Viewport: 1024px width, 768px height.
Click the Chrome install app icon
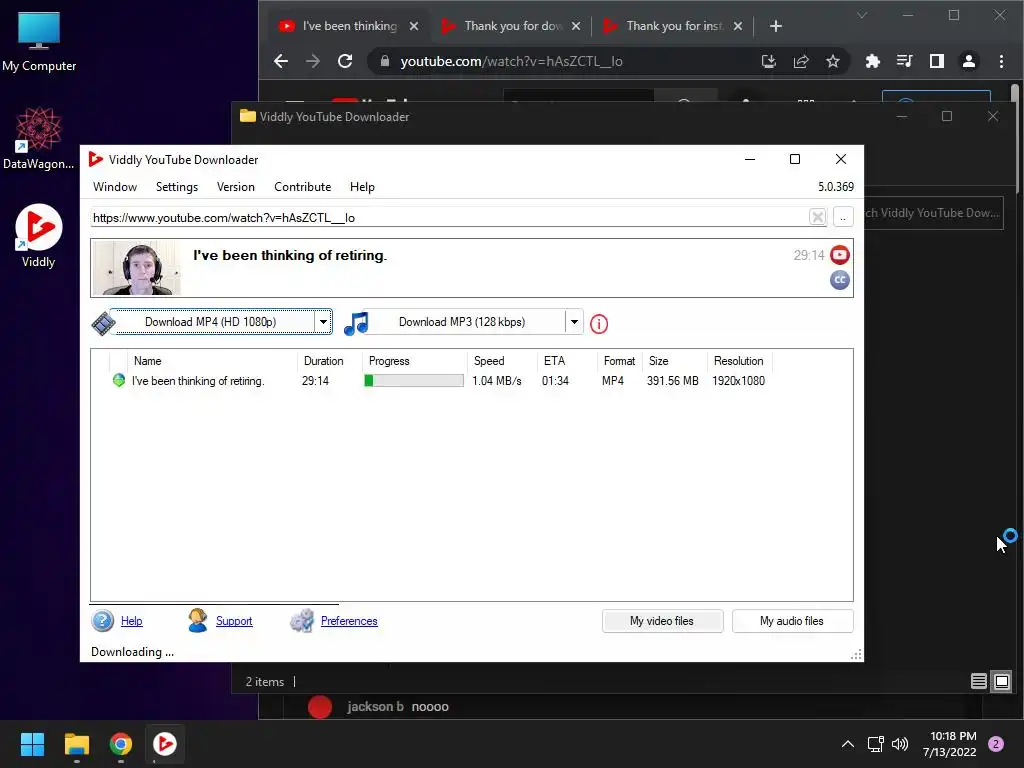(x=769, y=61)
